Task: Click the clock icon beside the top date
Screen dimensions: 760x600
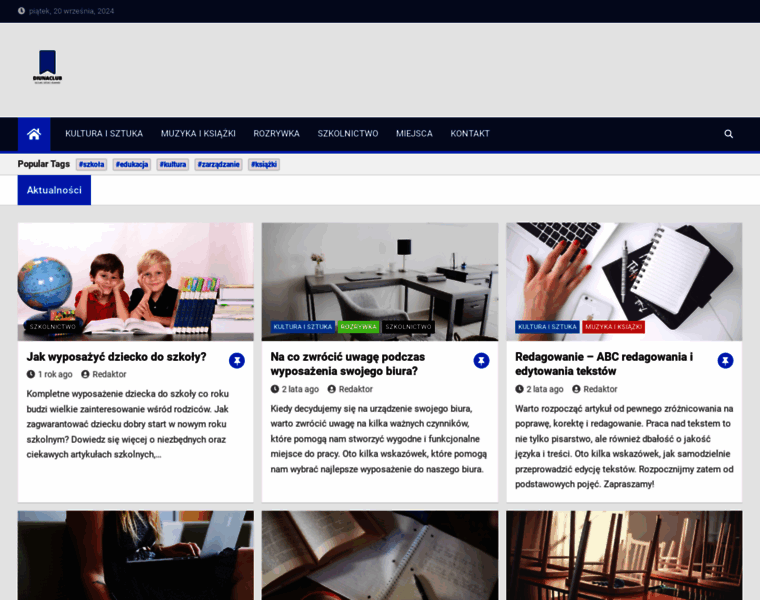Action: (x=21, y=11)
